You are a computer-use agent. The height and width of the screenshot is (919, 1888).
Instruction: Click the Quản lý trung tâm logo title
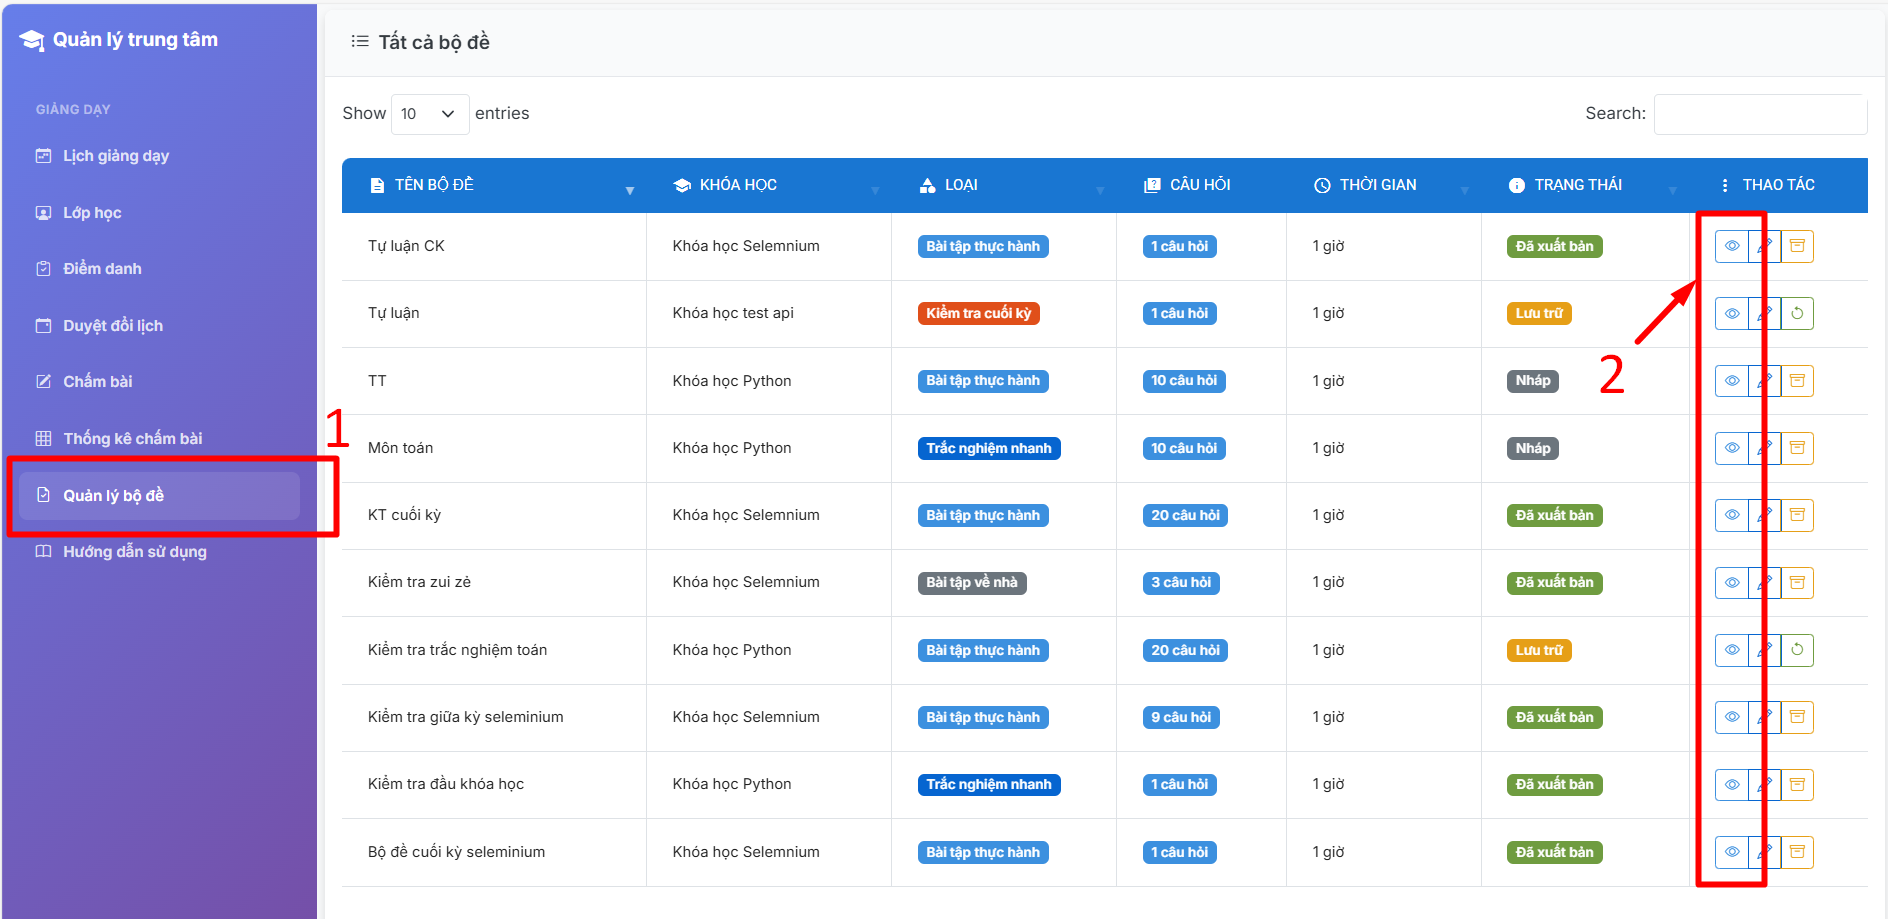(134, 40)
